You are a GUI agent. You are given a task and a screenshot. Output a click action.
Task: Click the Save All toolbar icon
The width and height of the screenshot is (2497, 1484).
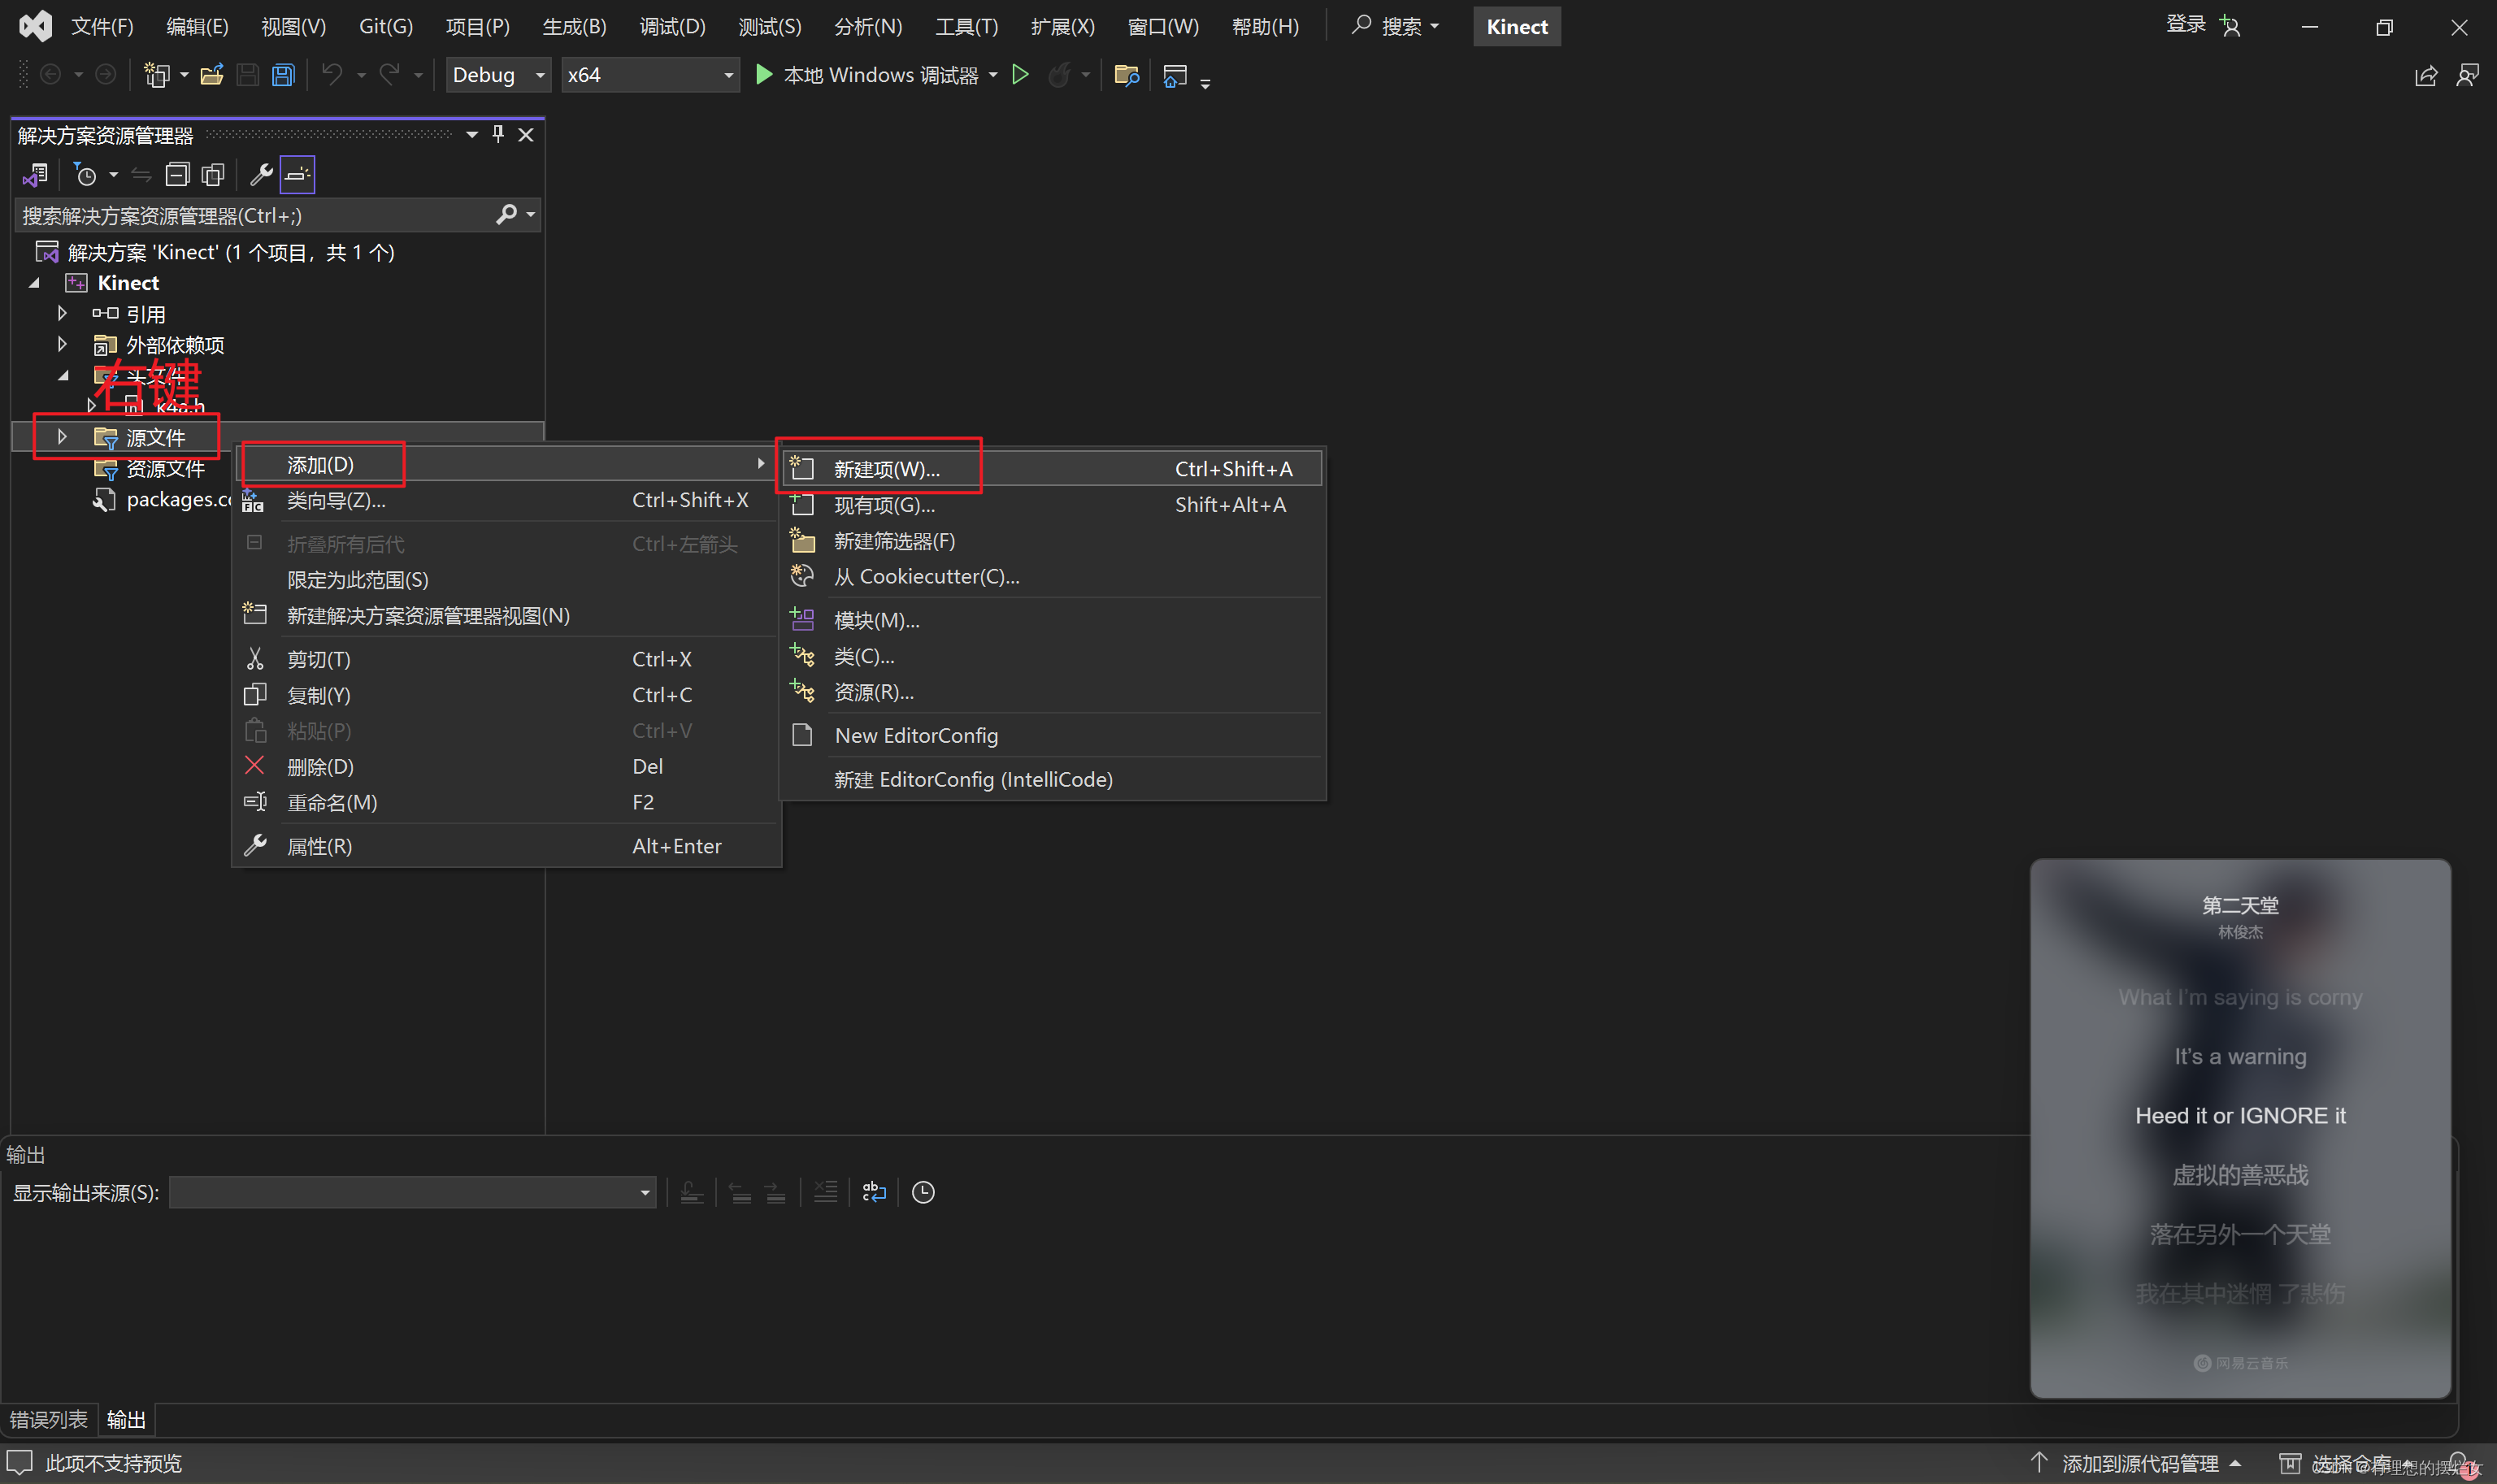283,75
